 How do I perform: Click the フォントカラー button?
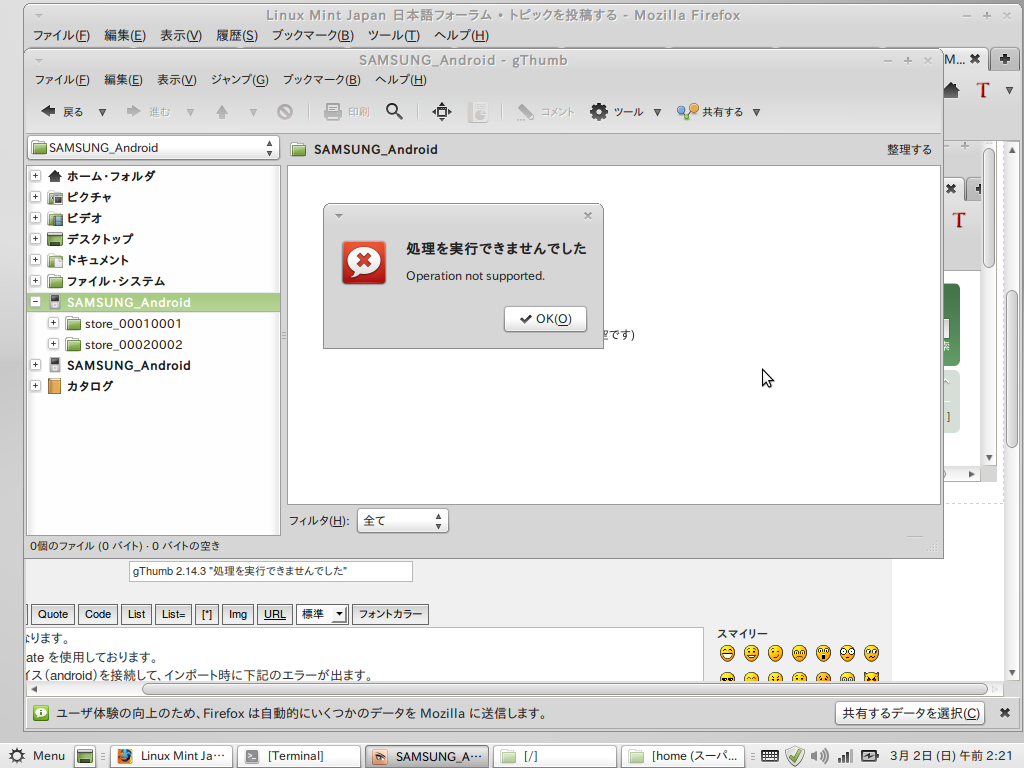coord(390,614)
